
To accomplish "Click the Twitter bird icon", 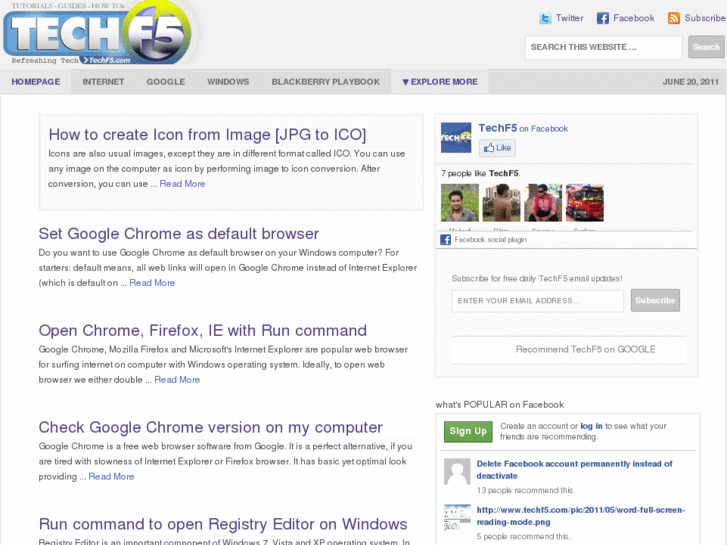I will tap(545, 18).
